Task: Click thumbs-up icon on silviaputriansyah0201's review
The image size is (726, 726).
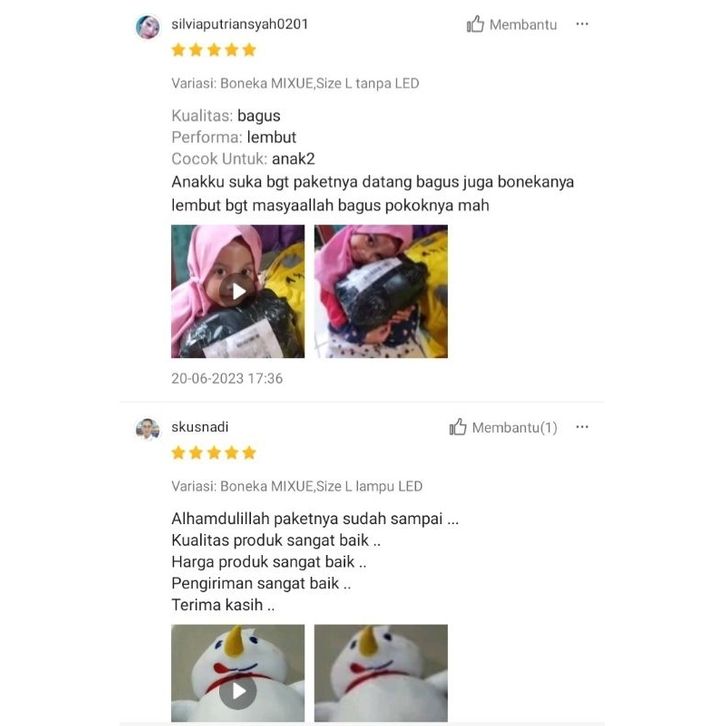Action: [475, 24]
